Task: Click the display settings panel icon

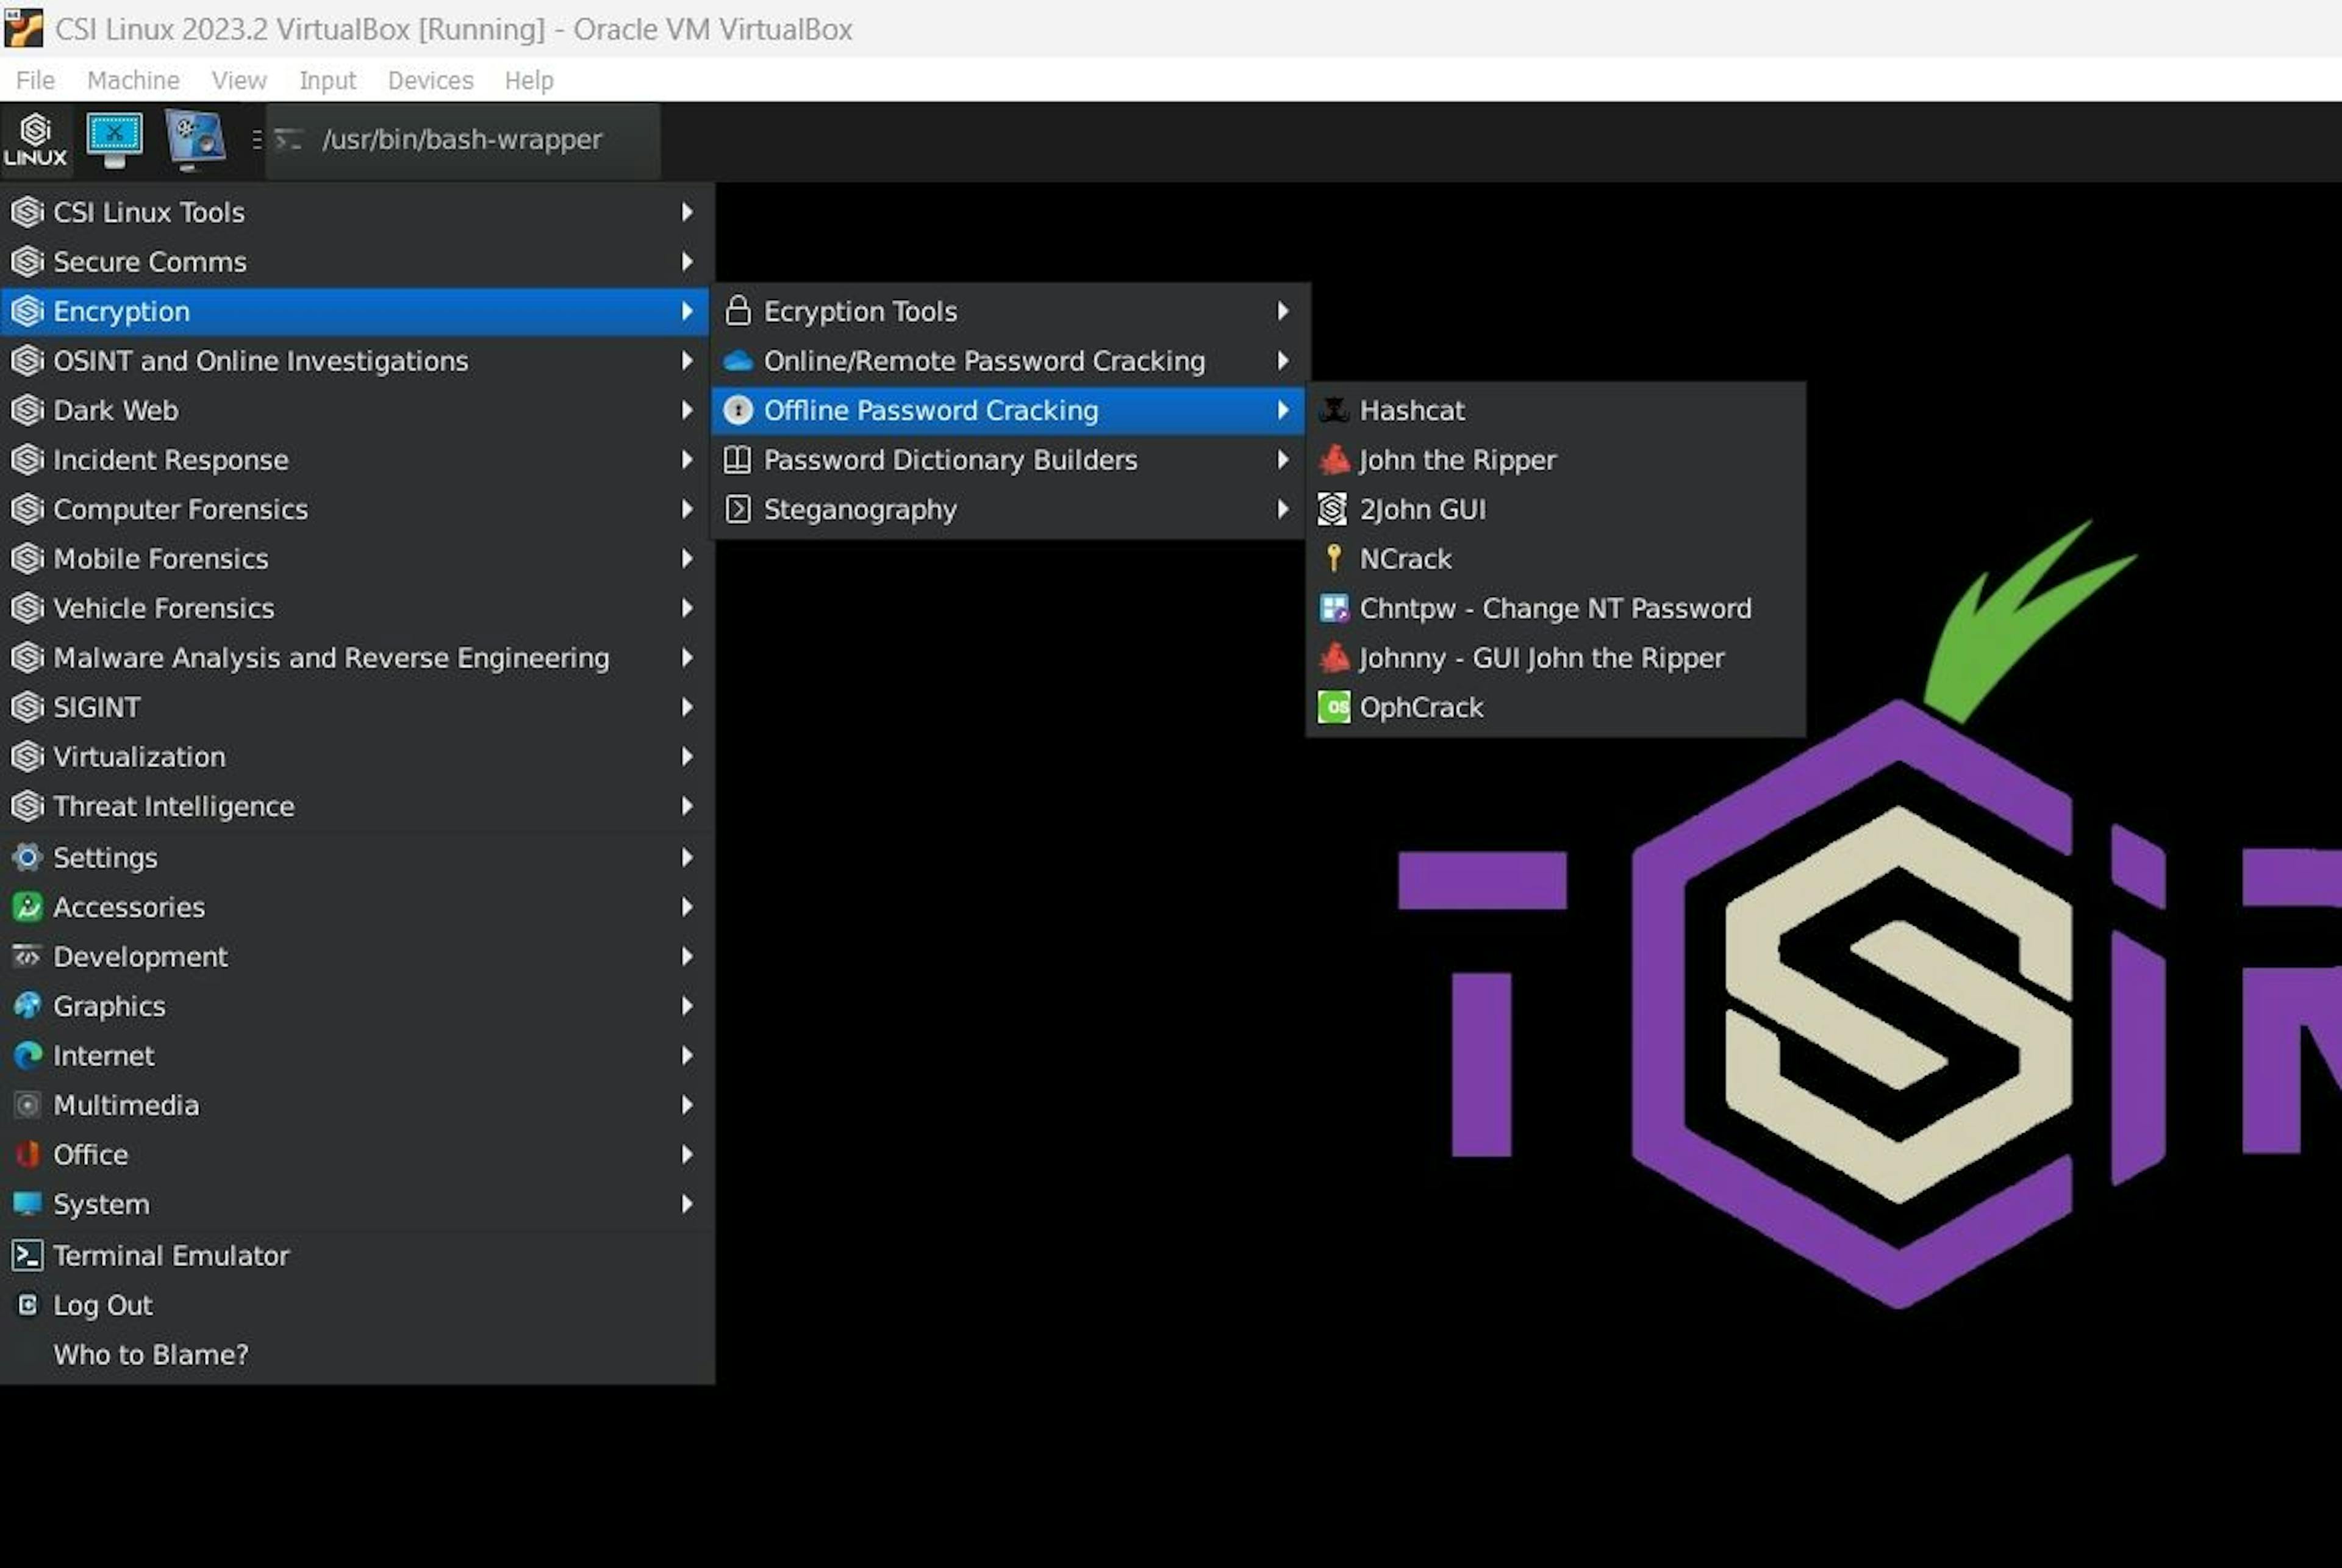Action: click(x=195, y=139)
